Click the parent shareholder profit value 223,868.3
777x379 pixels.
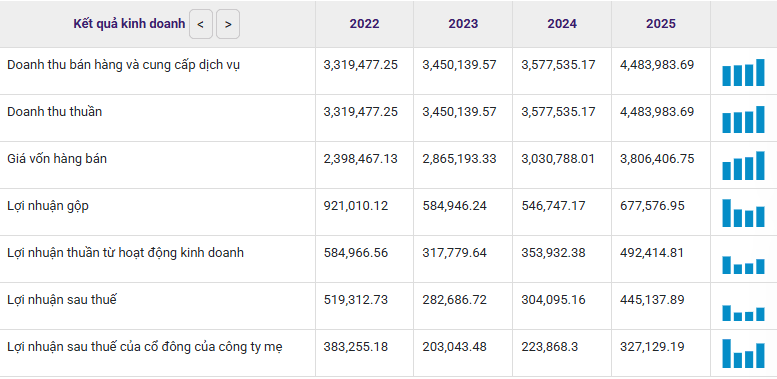(550, 347)
